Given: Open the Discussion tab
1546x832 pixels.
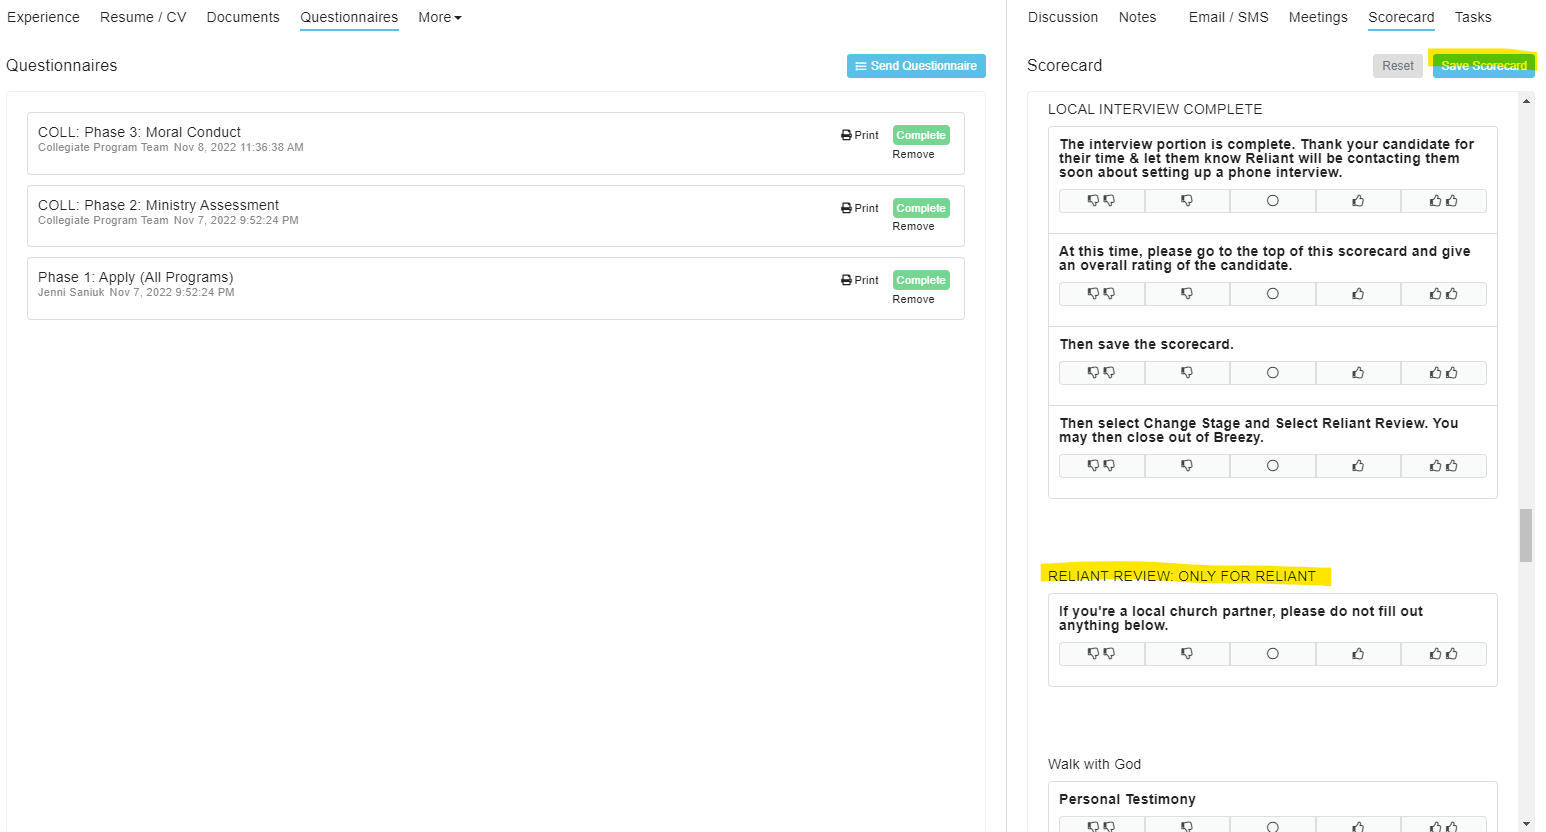Looking at the screenshot, I should [x=1062, y=17].
